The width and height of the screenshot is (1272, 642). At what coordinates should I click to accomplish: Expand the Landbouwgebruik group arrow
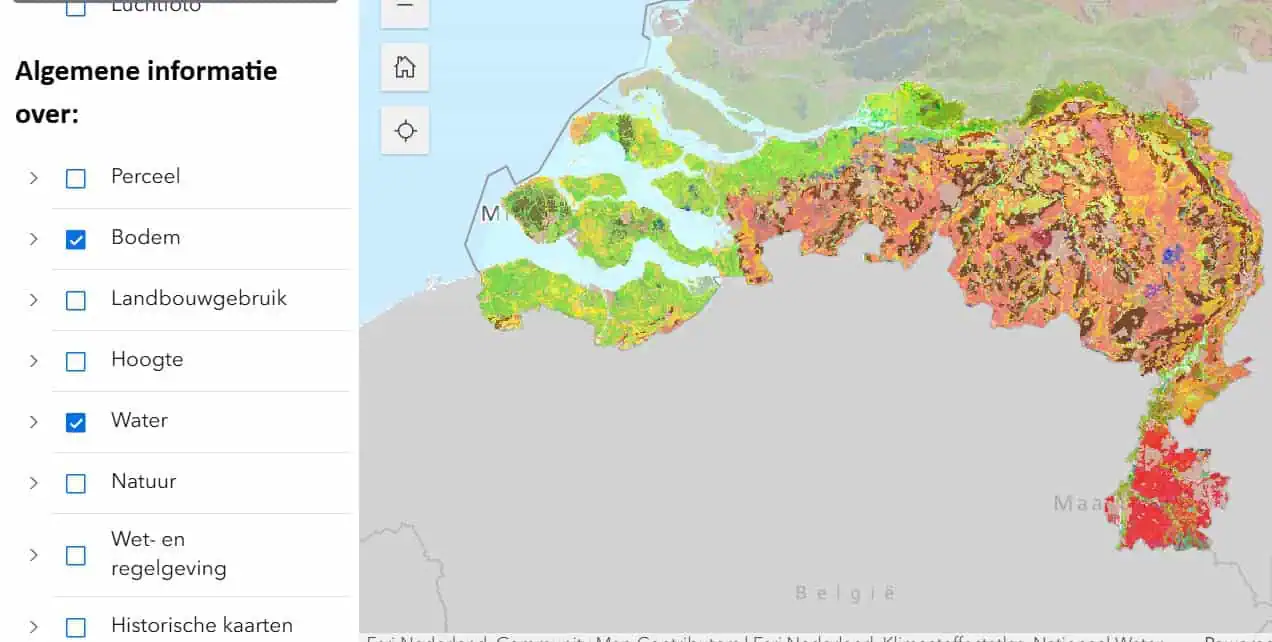click(x=34, y=300)
